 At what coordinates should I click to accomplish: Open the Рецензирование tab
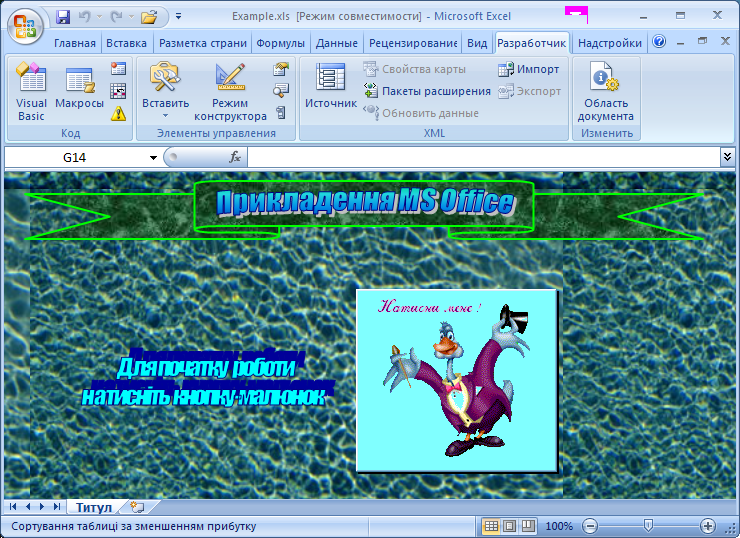pyautogui.click(x=412, y=43)
